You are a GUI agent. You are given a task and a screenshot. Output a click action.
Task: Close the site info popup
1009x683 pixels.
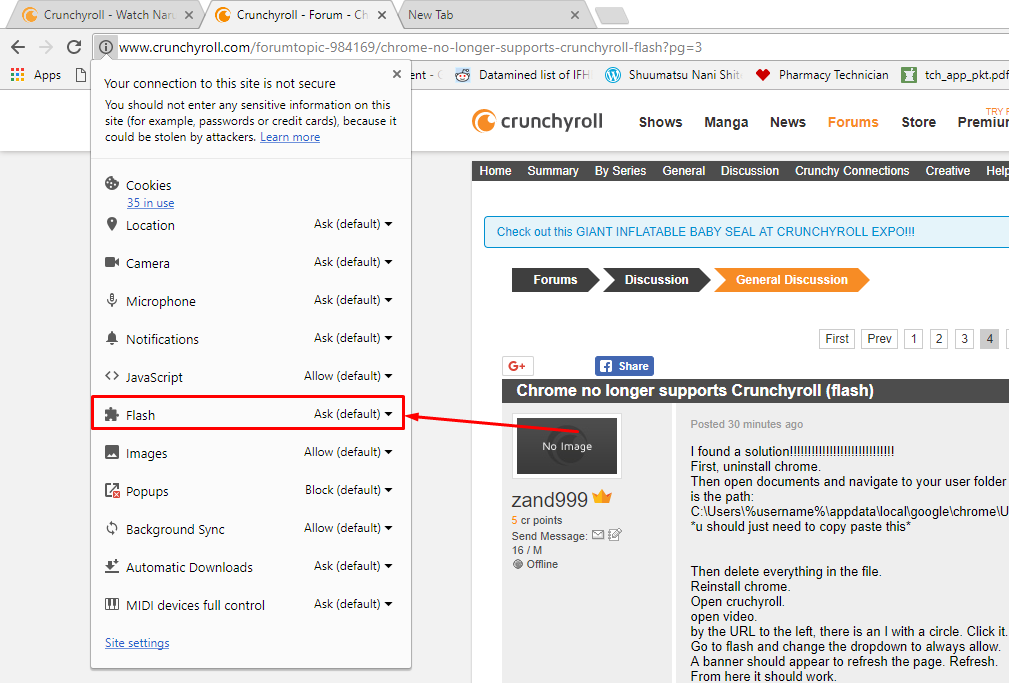(x=396, y=74)
